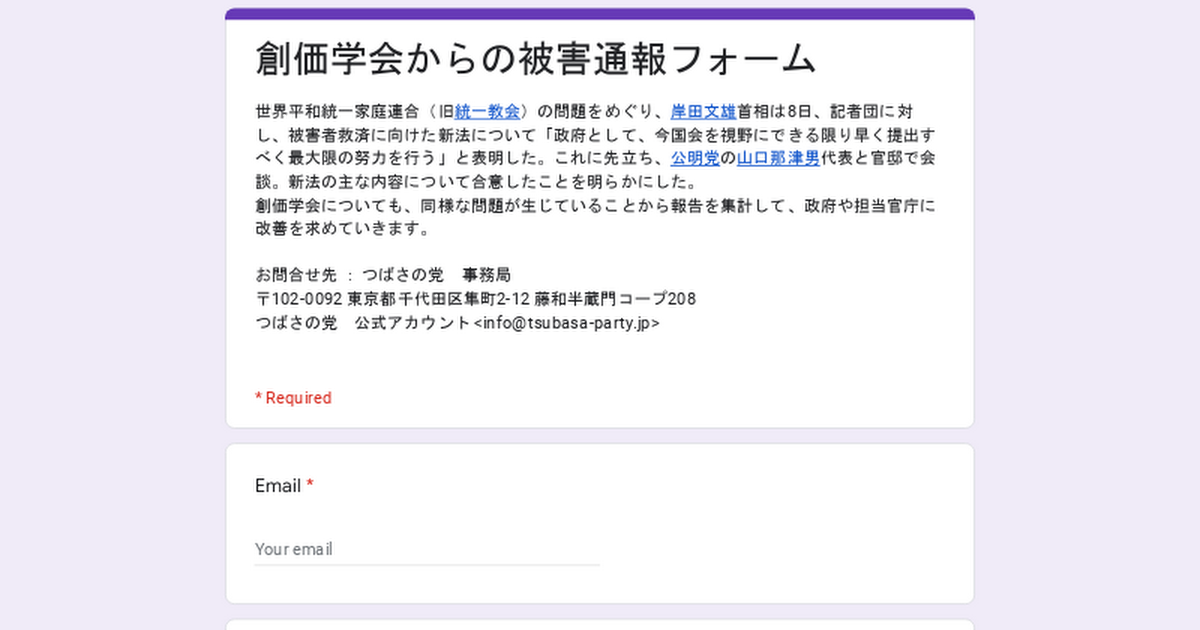The image size is (1200, 630).
Task: Click the Your email input field
Action: point(427,549)
